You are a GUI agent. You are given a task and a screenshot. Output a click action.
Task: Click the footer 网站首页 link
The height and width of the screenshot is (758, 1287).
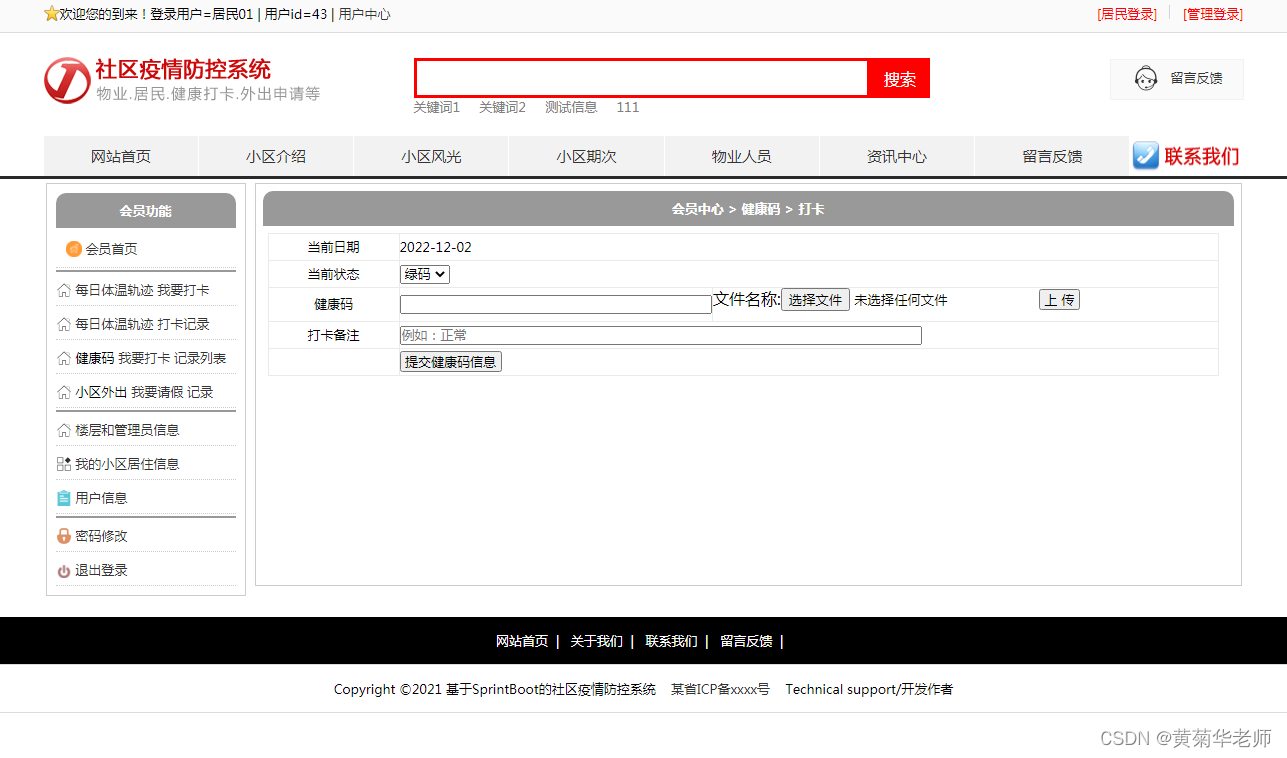[x=522, y=642]
